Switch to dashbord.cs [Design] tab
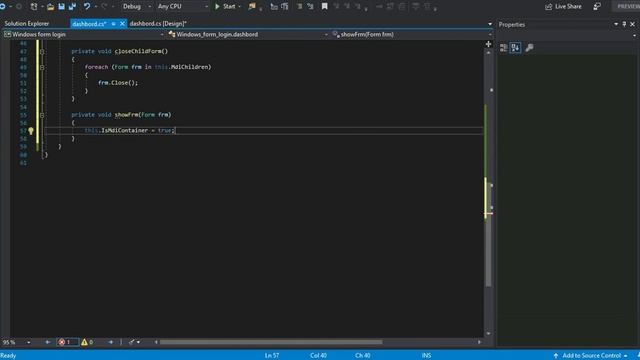640x360 pixels. 158,24
